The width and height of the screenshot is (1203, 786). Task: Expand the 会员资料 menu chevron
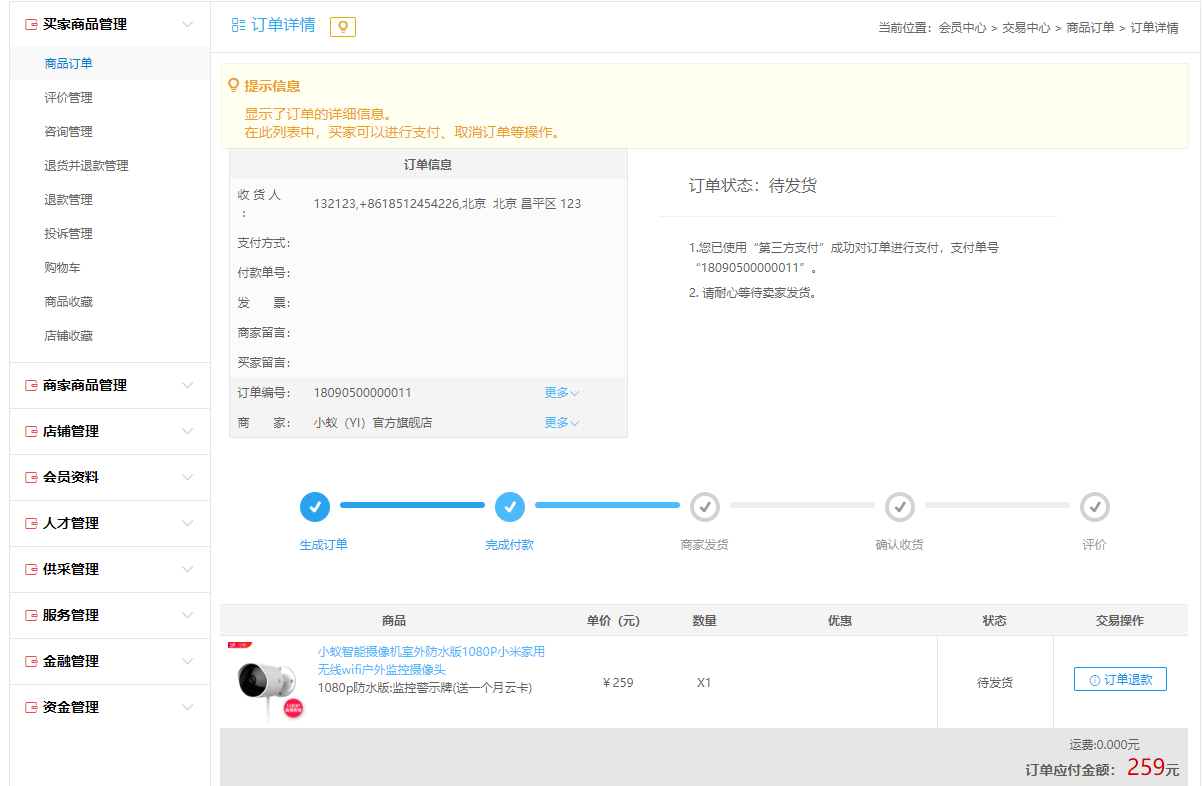coord(187,477)
